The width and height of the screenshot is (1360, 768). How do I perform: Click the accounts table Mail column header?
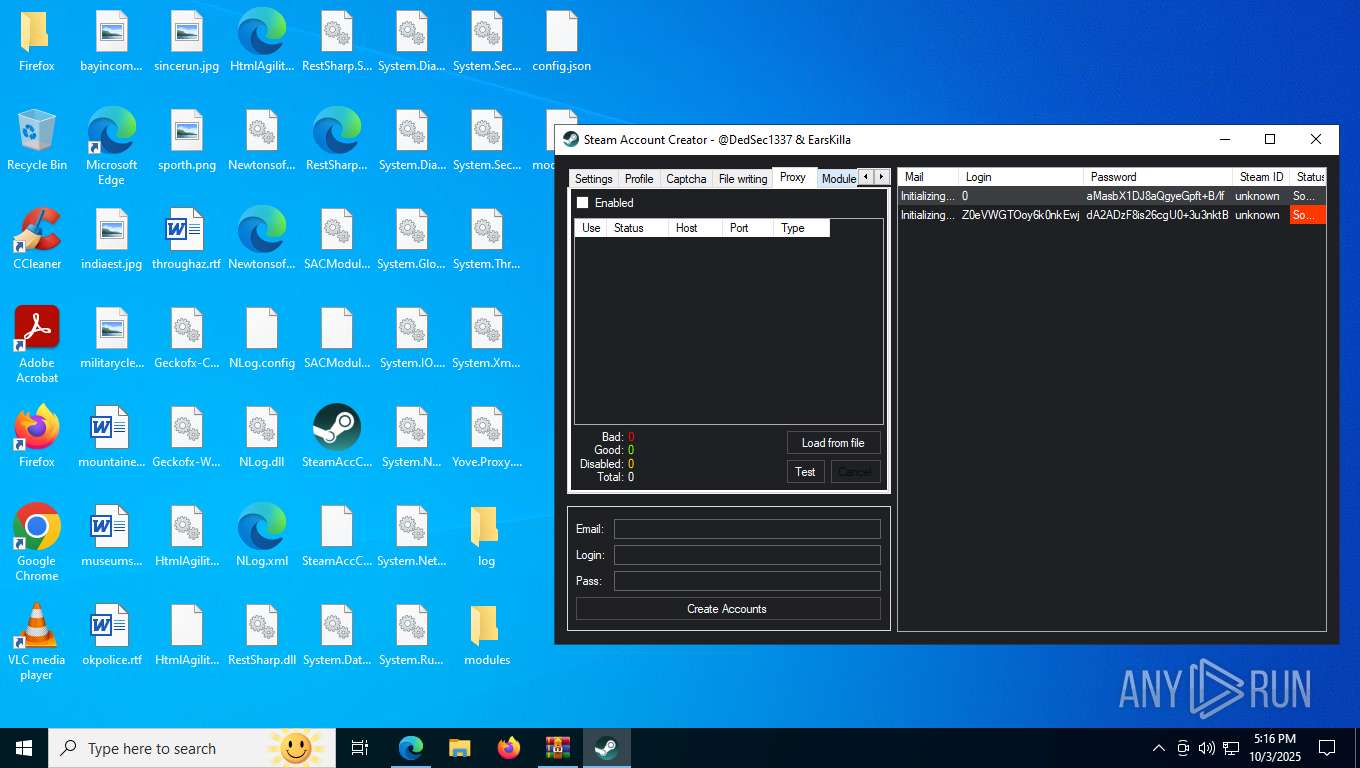point(928,177)
